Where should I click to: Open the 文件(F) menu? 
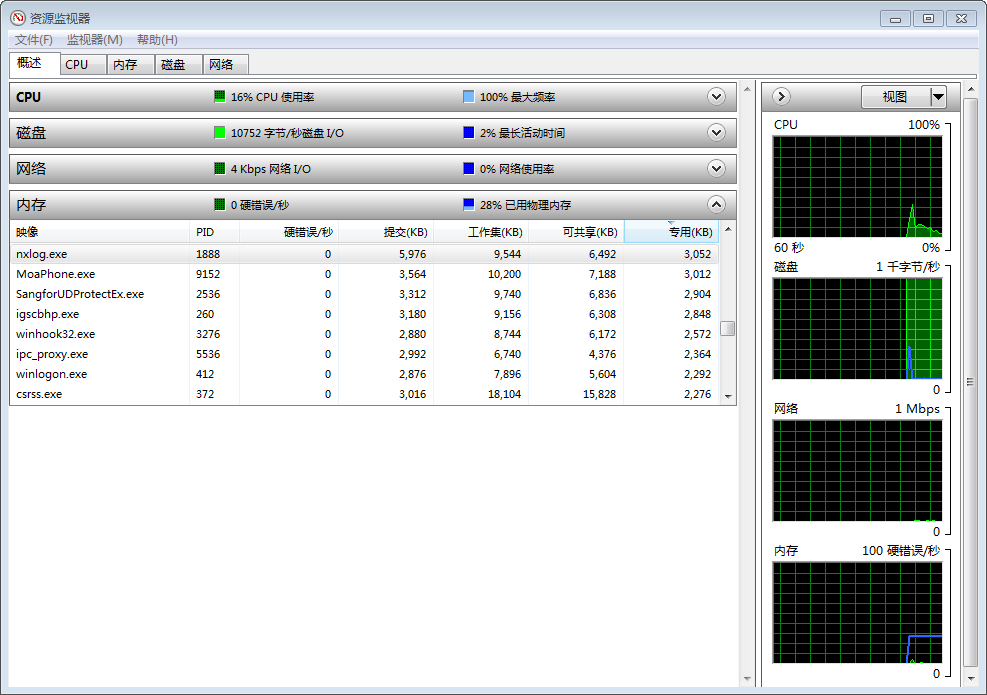[33, 40]
